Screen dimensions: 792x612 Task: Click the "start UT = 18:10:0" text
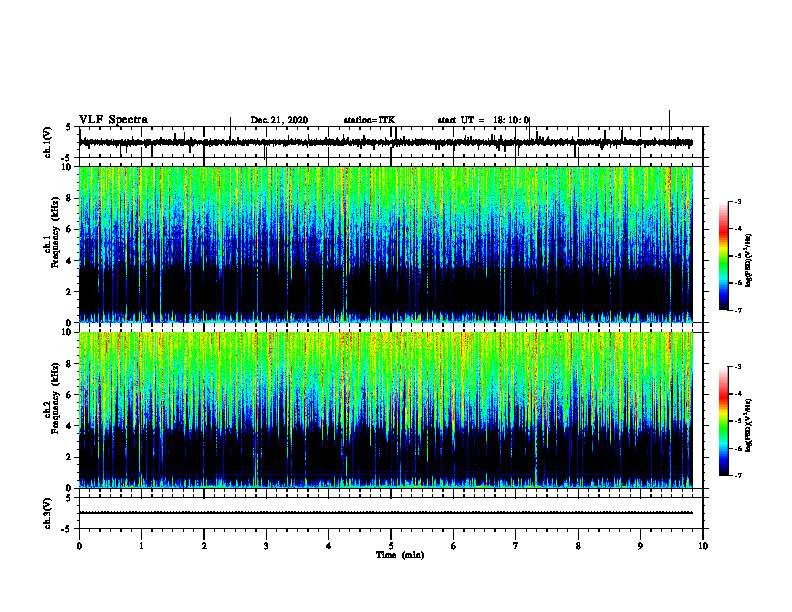[483, 120]
